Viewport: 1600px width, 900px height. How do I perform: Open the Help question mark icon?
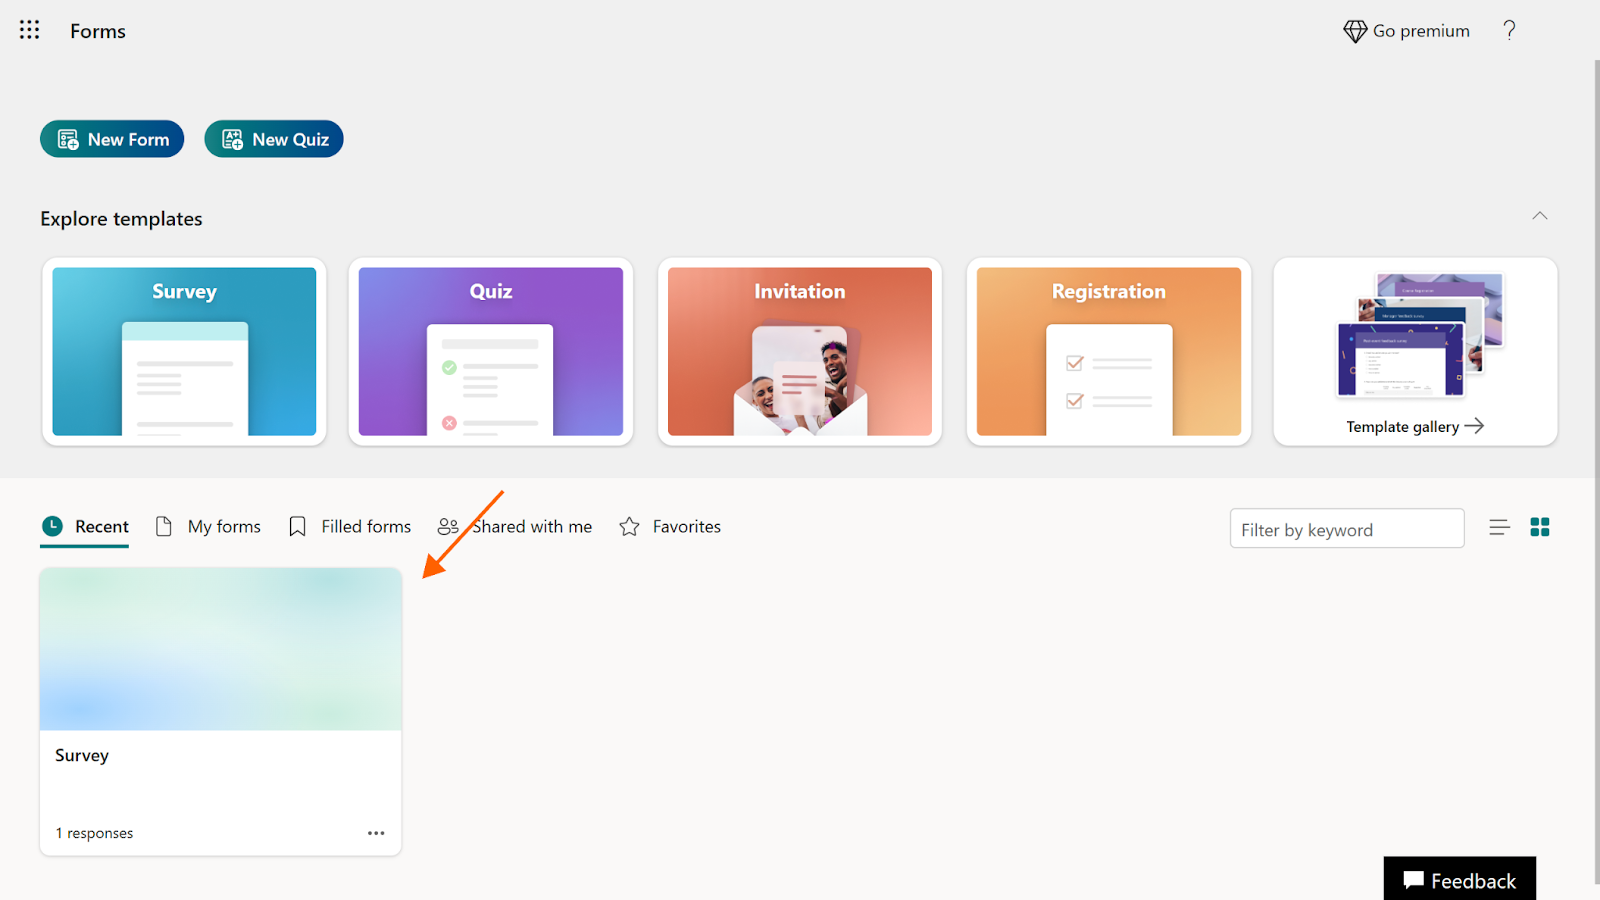tap(1509, 30)
